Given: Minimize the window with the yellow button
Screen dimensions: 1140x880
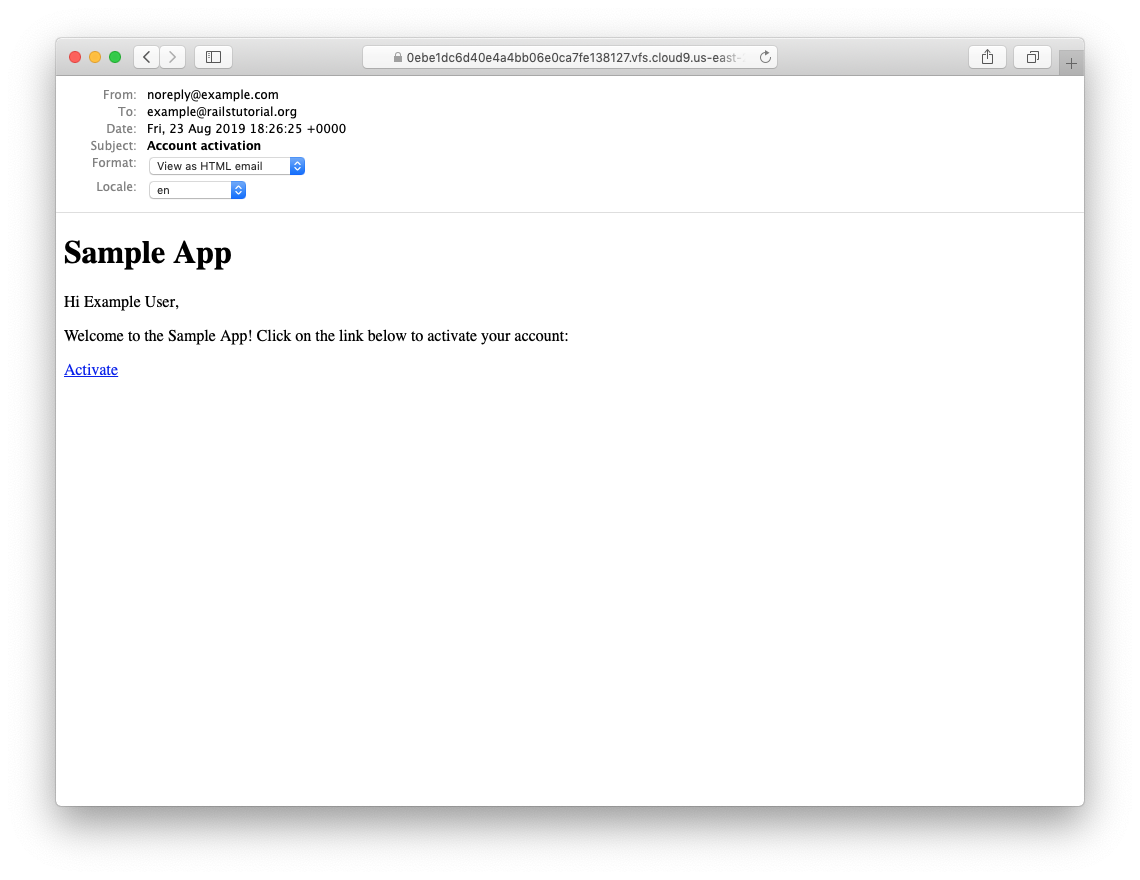Looking at the screenshot, I should [95, 57].
